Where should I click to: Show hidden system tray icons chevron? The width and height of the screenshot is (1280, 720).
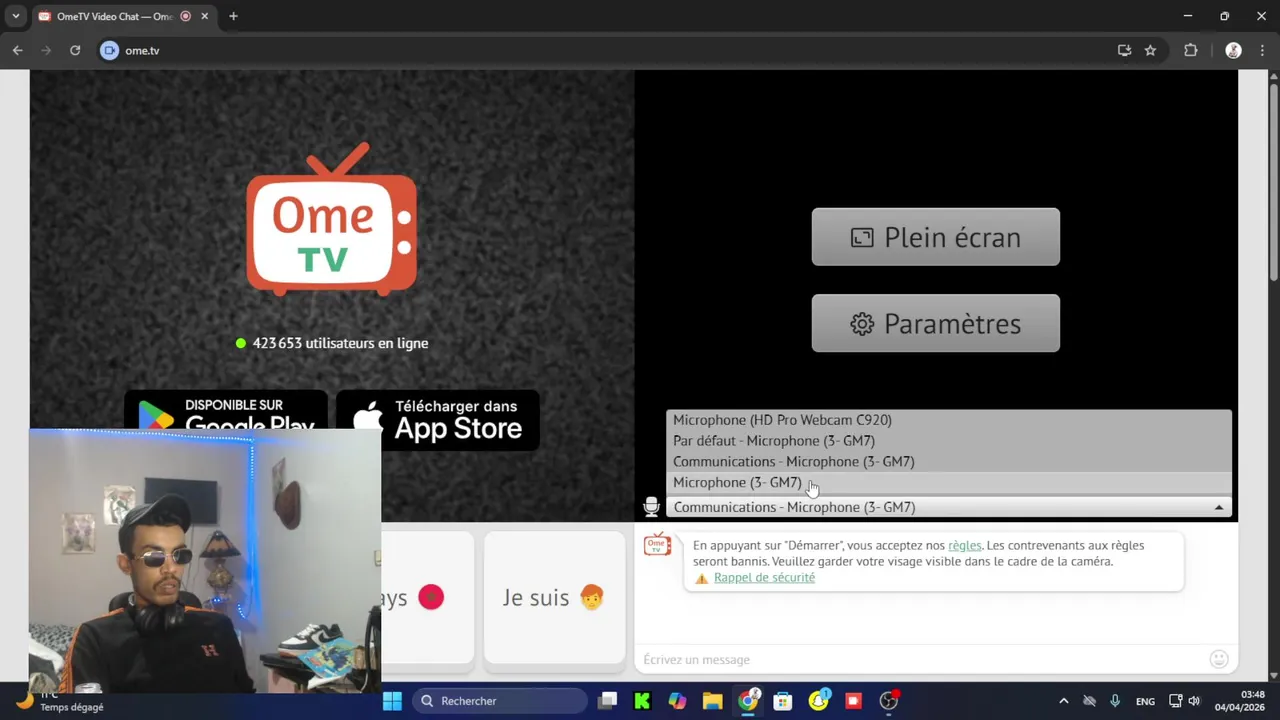pyautogui.click(x=1063, y=701)
